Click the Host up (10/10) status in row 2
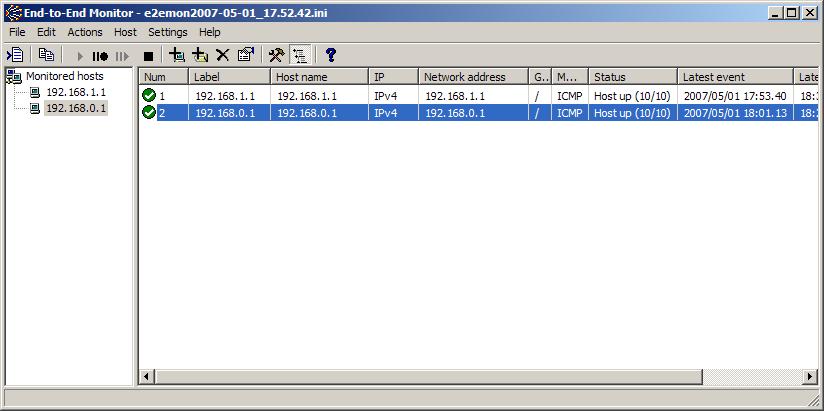Screen dimensions: 824x411 coord(632,113)
